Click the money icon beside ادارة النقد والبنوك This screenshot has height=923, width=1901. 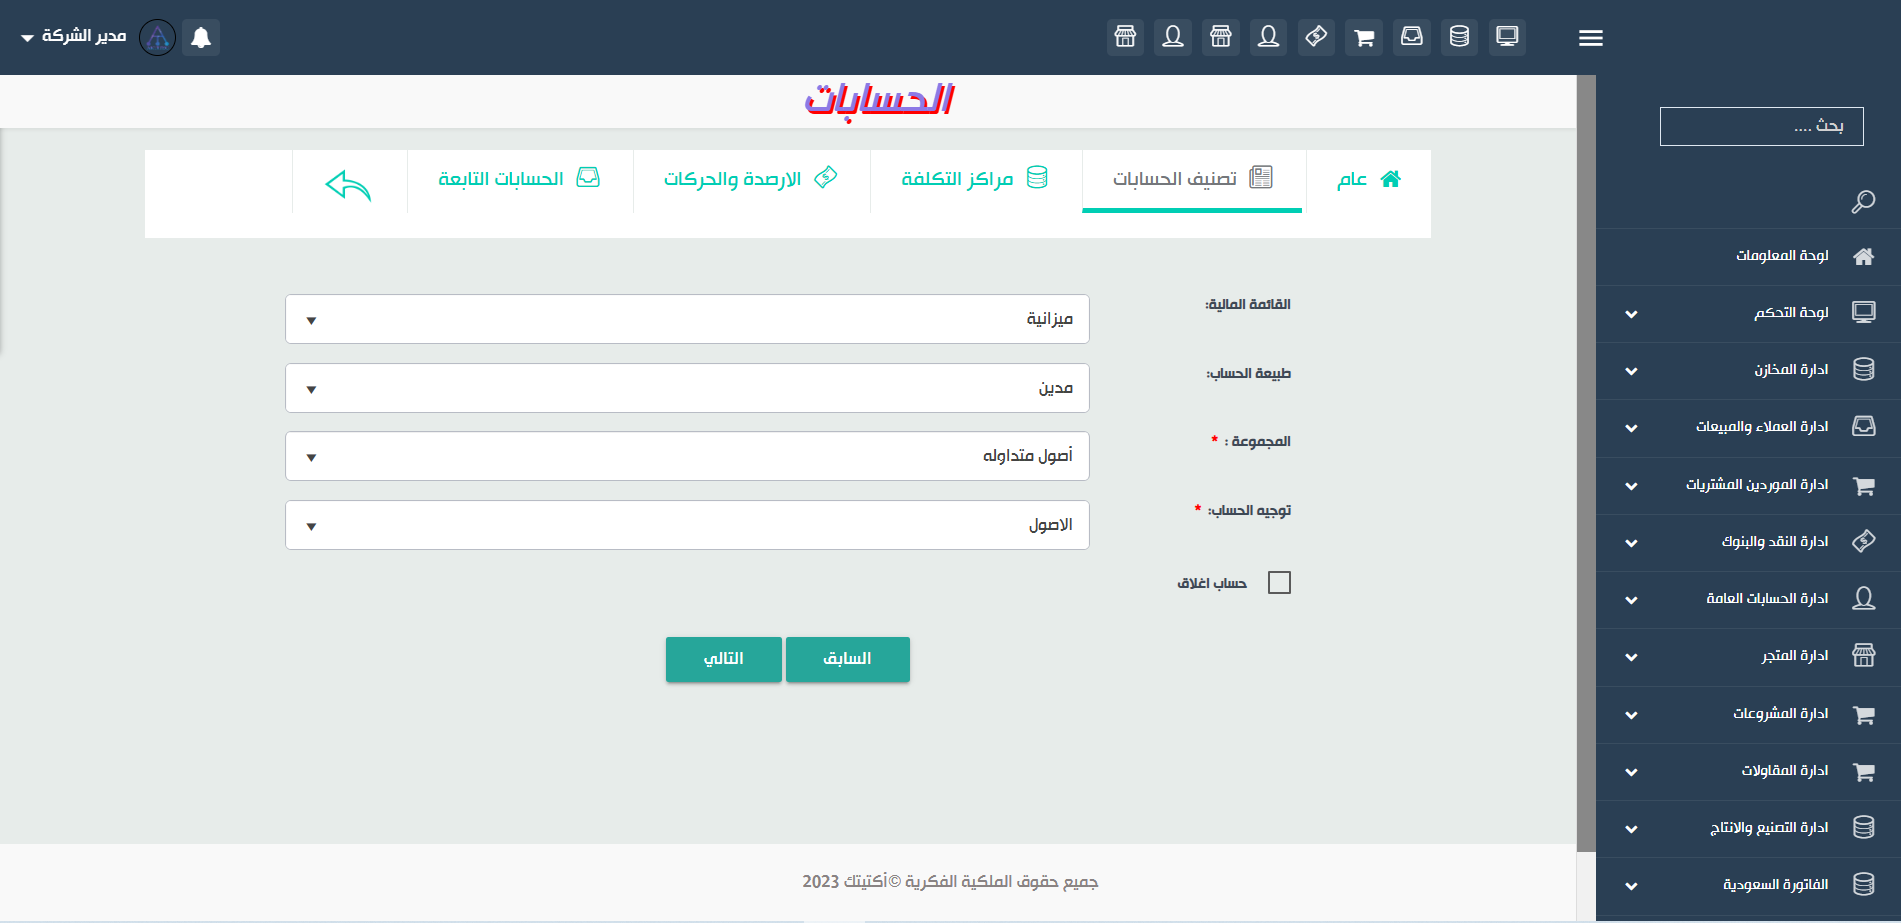pos(1863,541)
